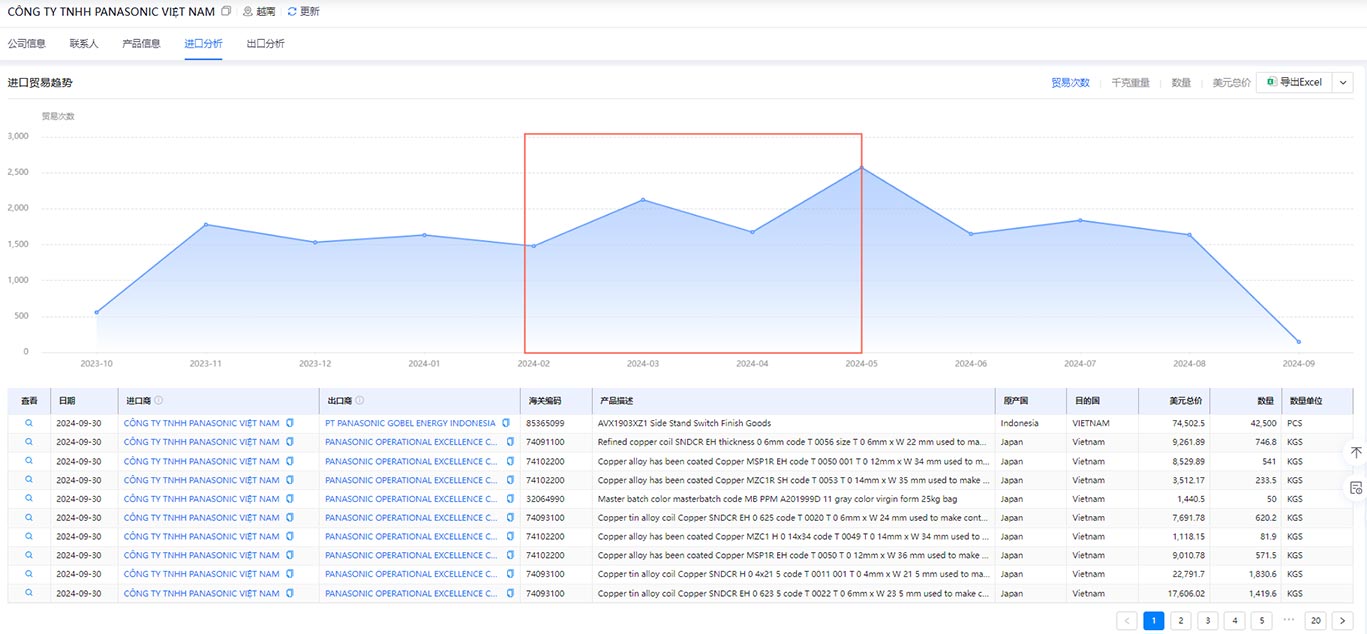The height and width of the screenshot is (634, 1367).
Task: Switch chart metric to 数量
Action: coord(1181,83)
